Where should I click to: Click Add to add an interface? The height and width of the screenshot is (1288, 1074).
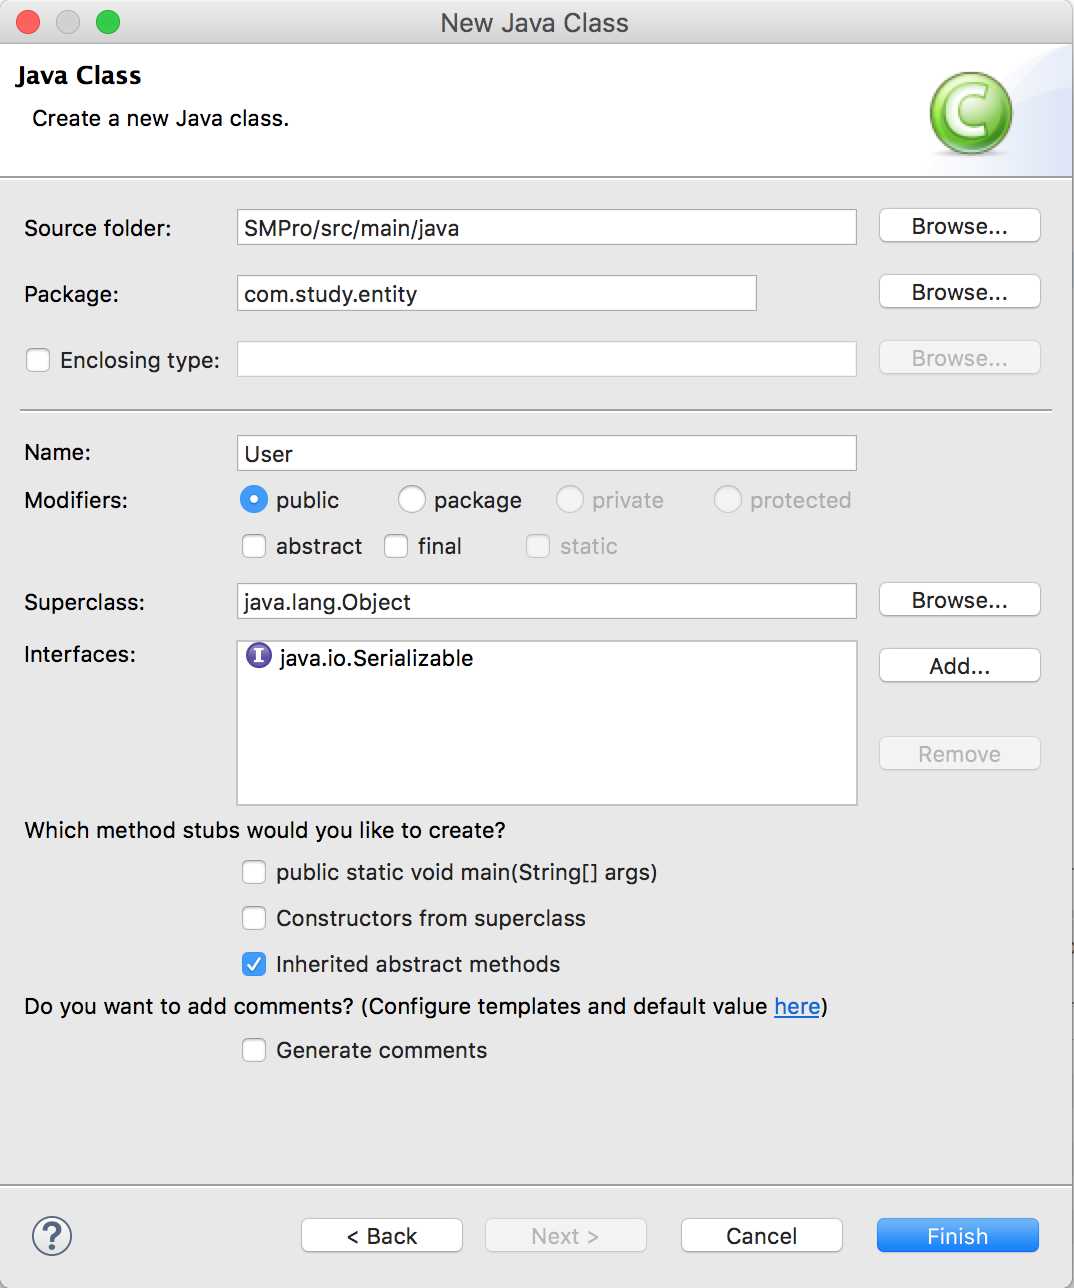(959, 666)
